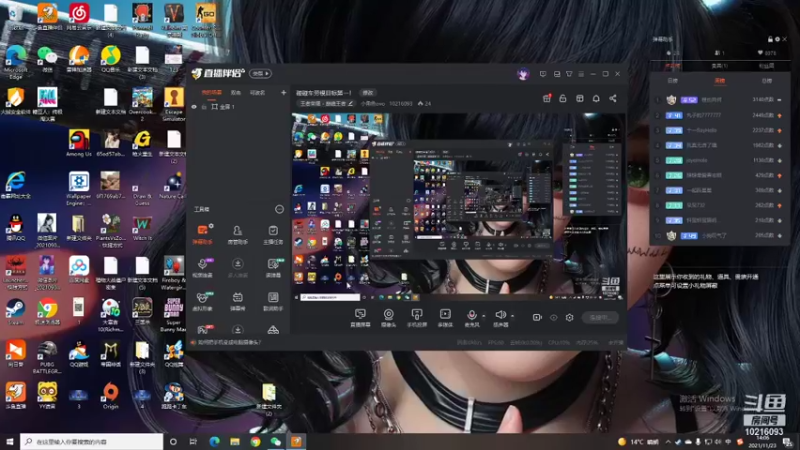Add a new scene with plus icon
800x450 pixels.
pos(283,92)
